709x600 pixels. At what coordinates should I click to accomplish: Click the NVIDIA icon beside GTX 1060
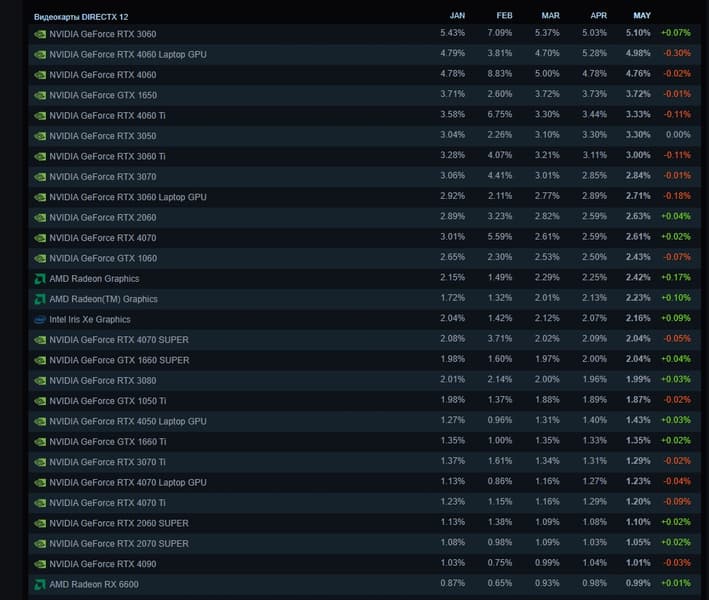40,258
